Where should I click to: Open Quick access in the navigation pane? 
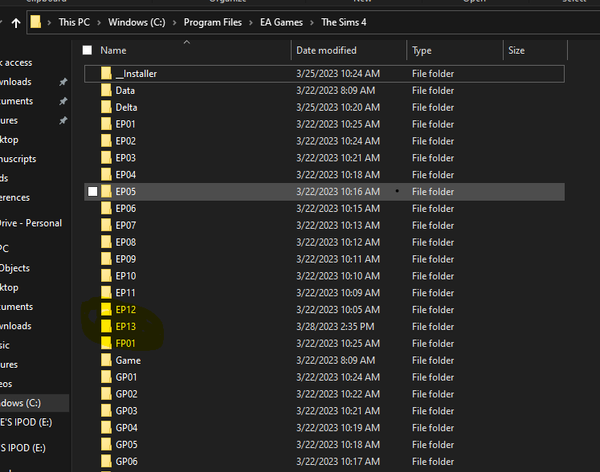[x=16, y=62]
